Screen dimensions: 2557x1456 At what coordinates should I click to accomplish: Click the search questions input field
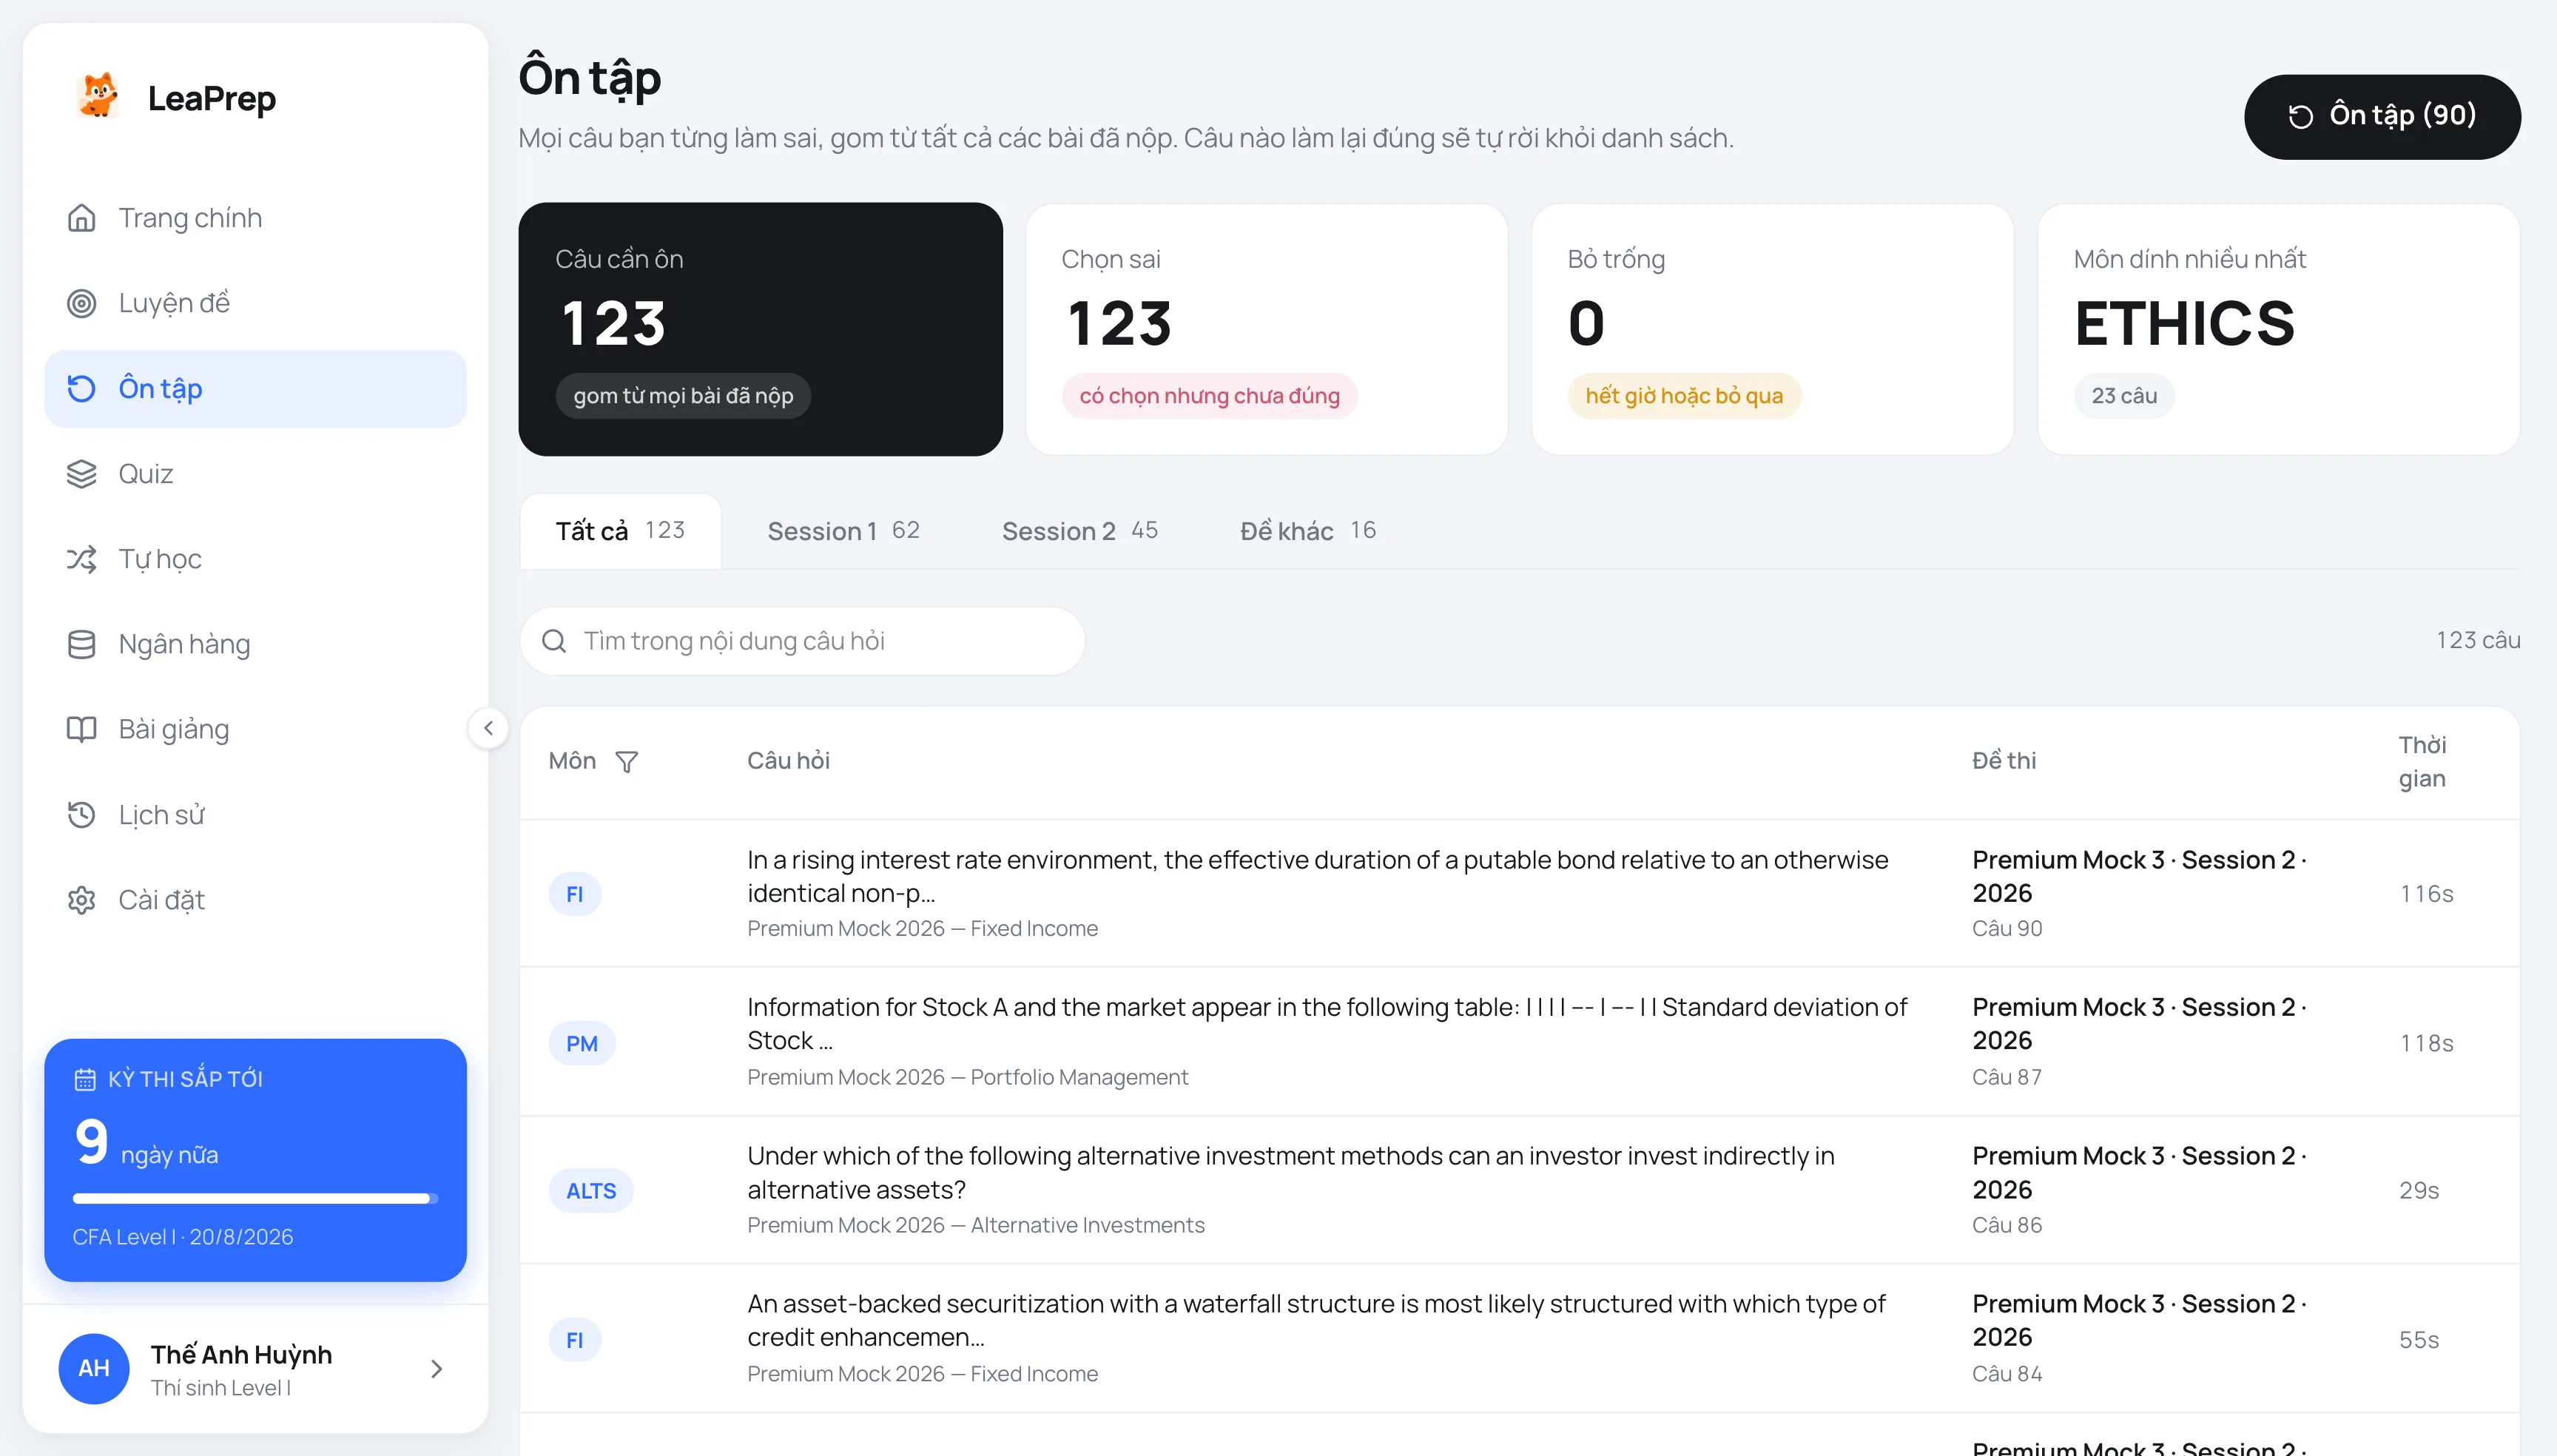click(802, 641)
